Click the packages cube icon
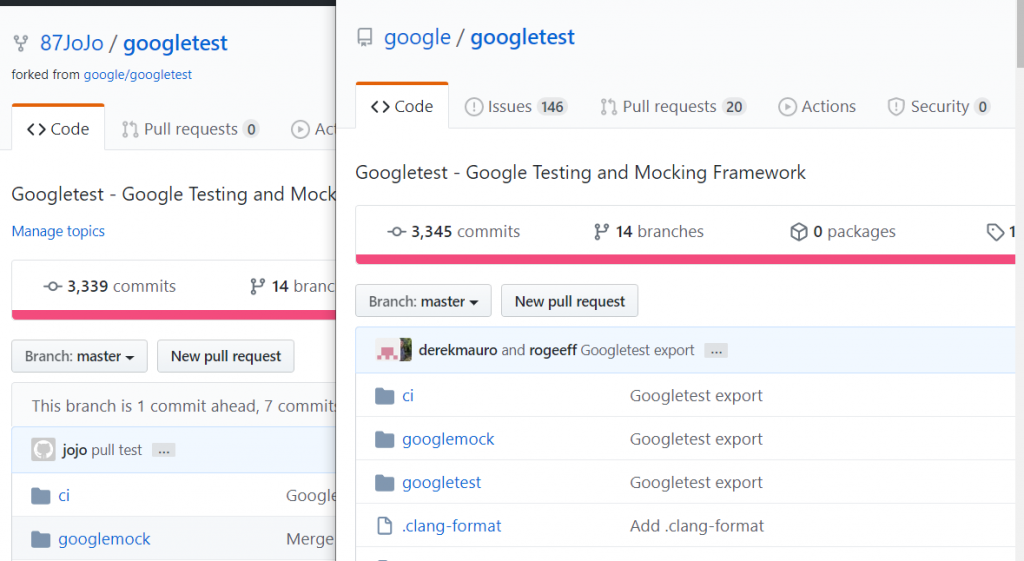This screenshot has height=561, width=1024. click(798, 232)
